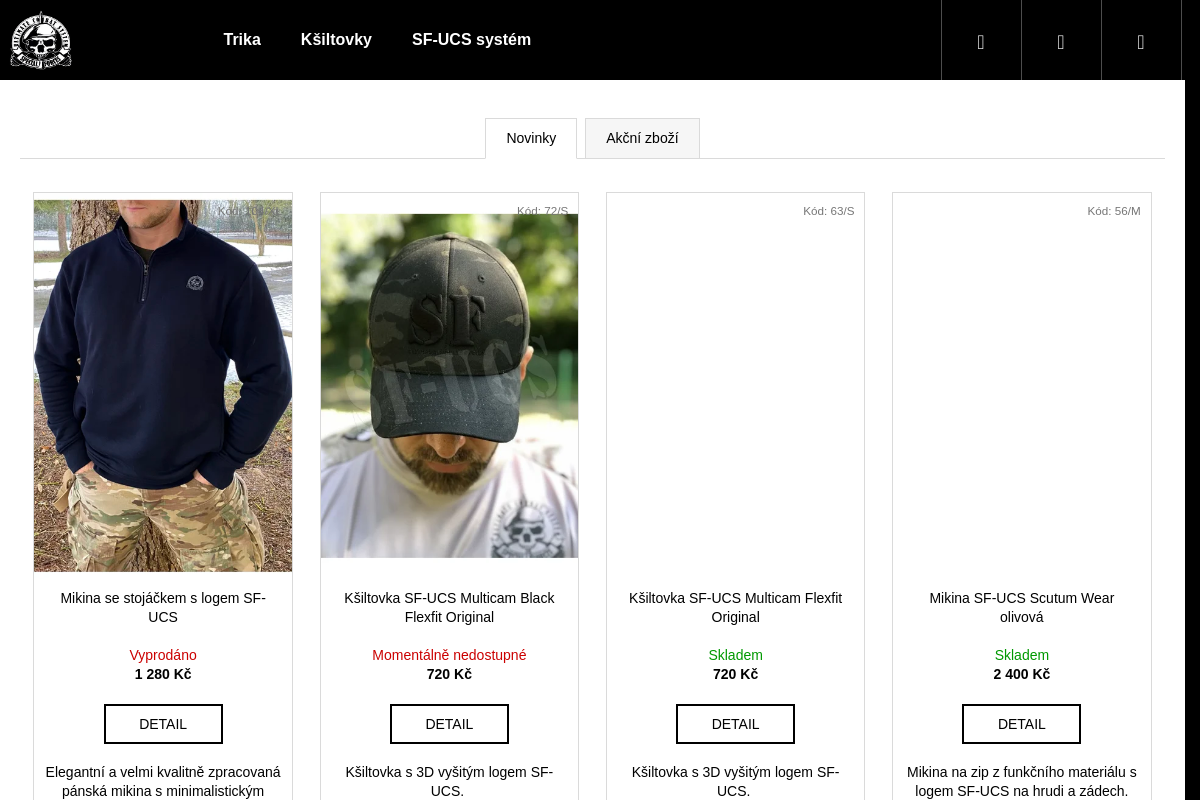Click Skladem under Mikina Scutum Wear olivová
The height and width of the screenshot is (800, 1200).
click(1021, 655)
